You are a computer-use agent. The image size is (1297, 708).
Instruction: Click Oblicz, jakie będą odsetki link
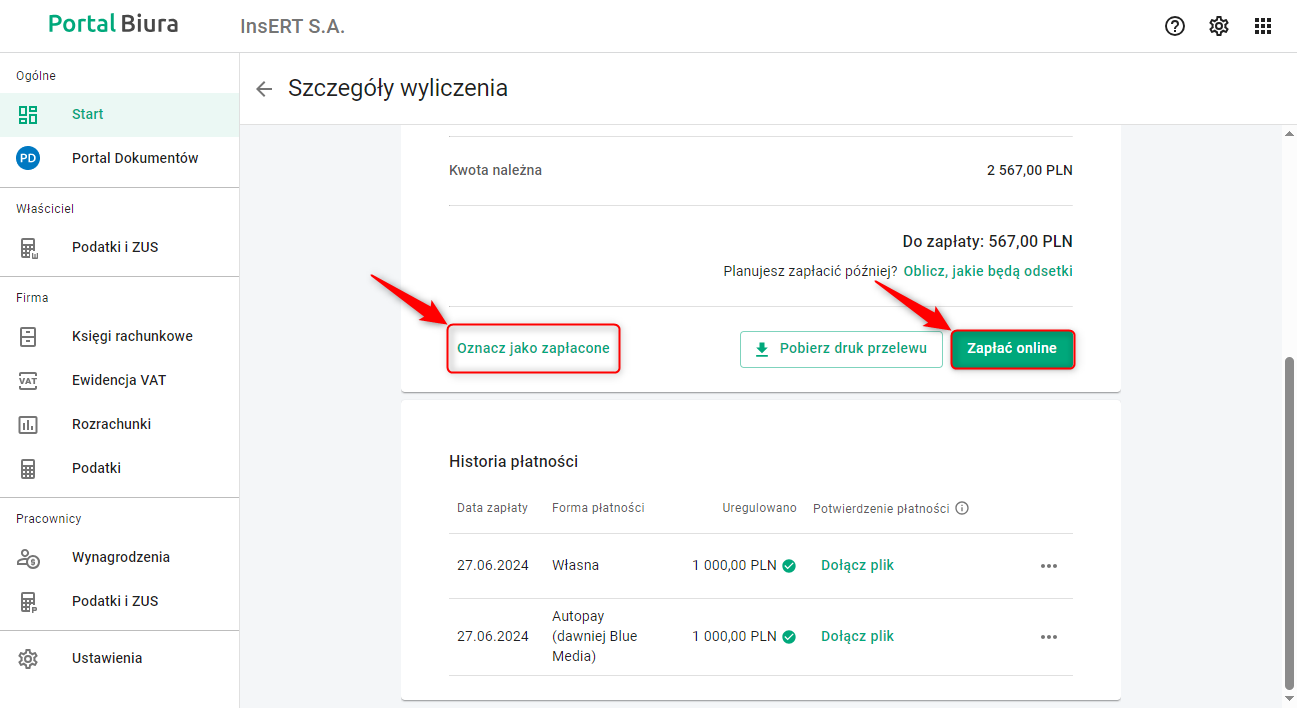point(988,271)
